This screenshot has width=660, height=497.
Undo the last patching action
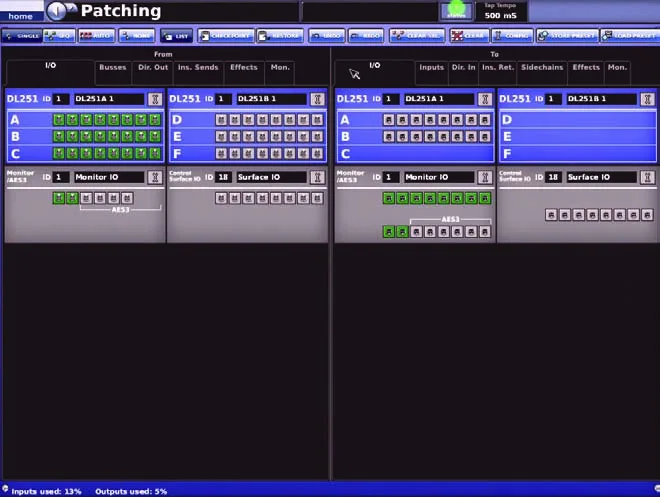[327, 36]
